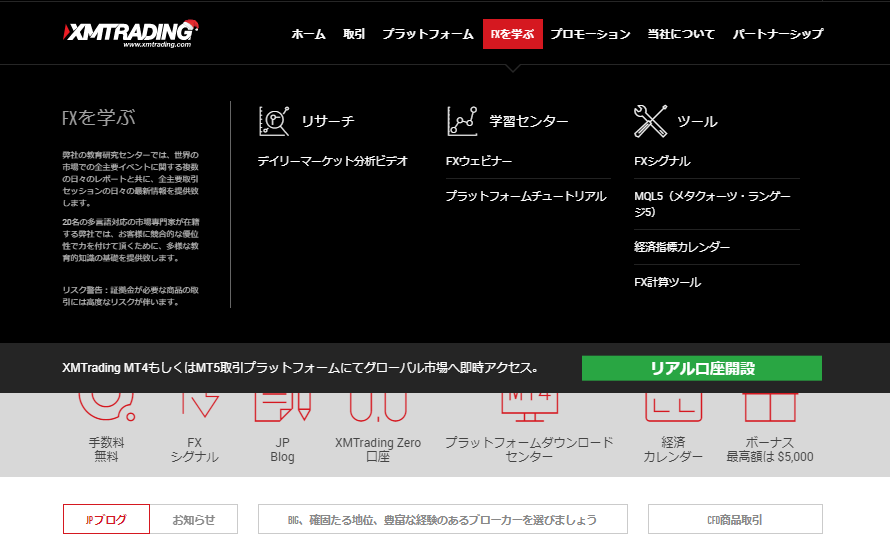890x547 pixels.
Task: Click the XMTrading Zero口座 icon
Action: (378, 407)
